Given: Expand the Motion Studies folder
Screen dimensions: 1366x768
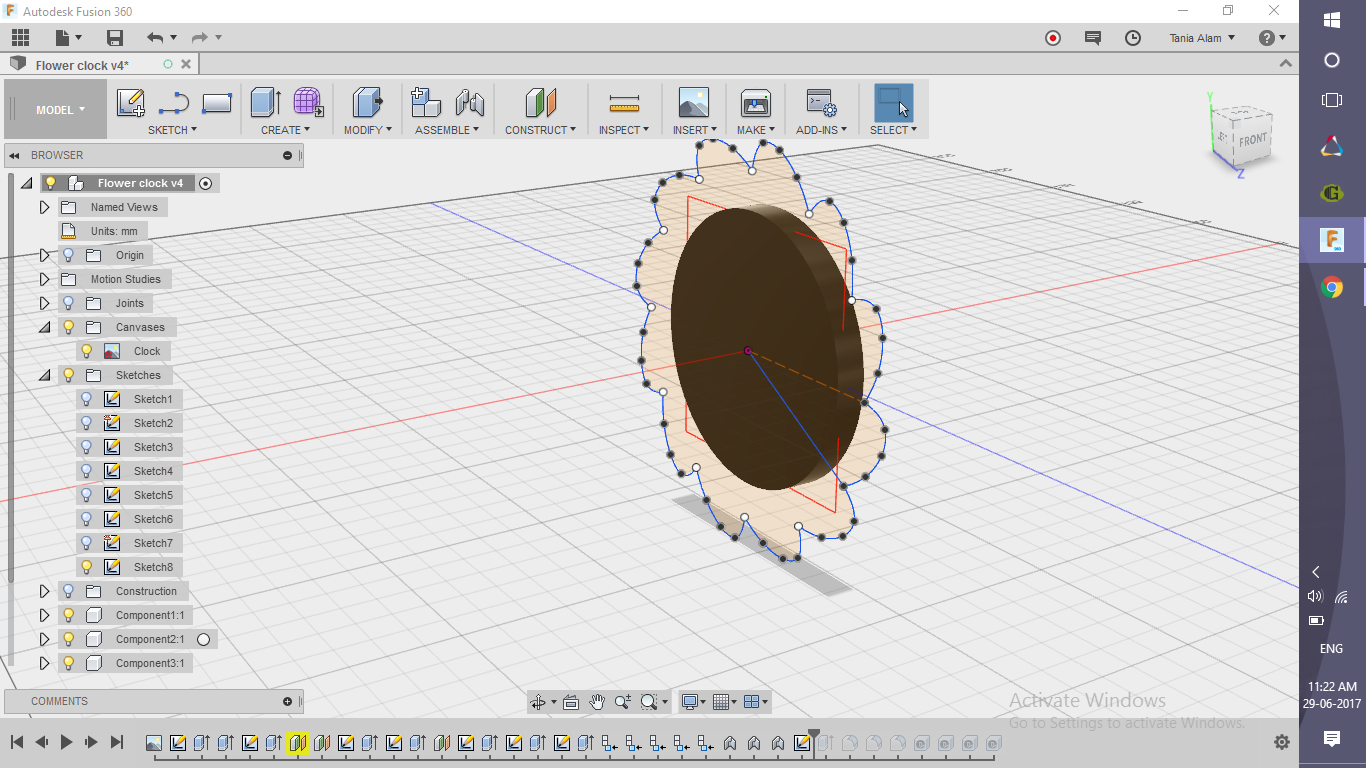Looking at the screenshot, I should coord(44,279).
